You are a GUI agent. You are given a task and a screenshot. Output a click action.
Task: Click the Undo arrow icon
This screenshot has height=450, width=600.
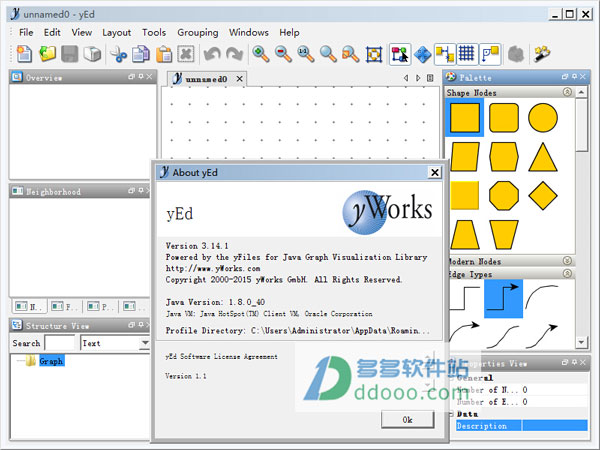click(212, 54)
